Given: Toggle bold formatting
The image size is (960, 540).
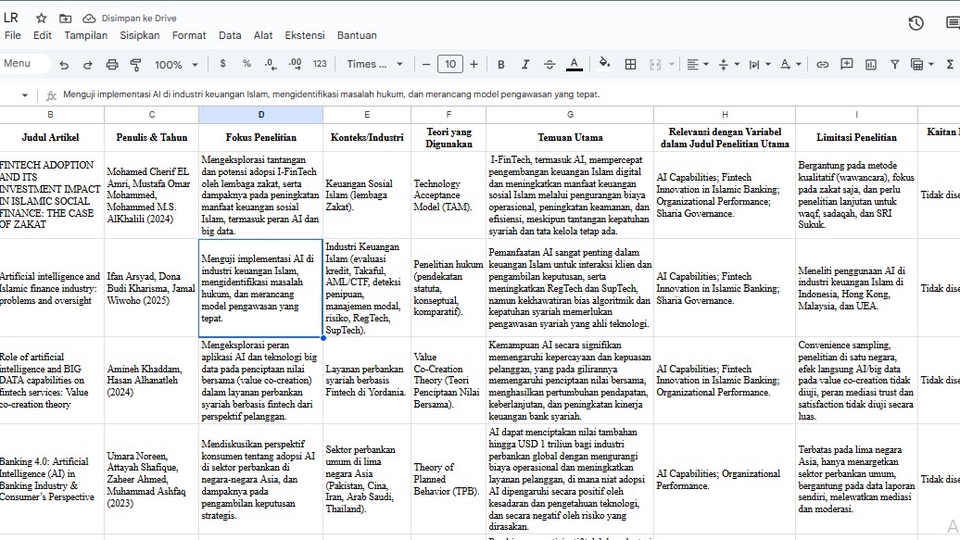Looking at the screenshot, I should click(x=502, y=64).
